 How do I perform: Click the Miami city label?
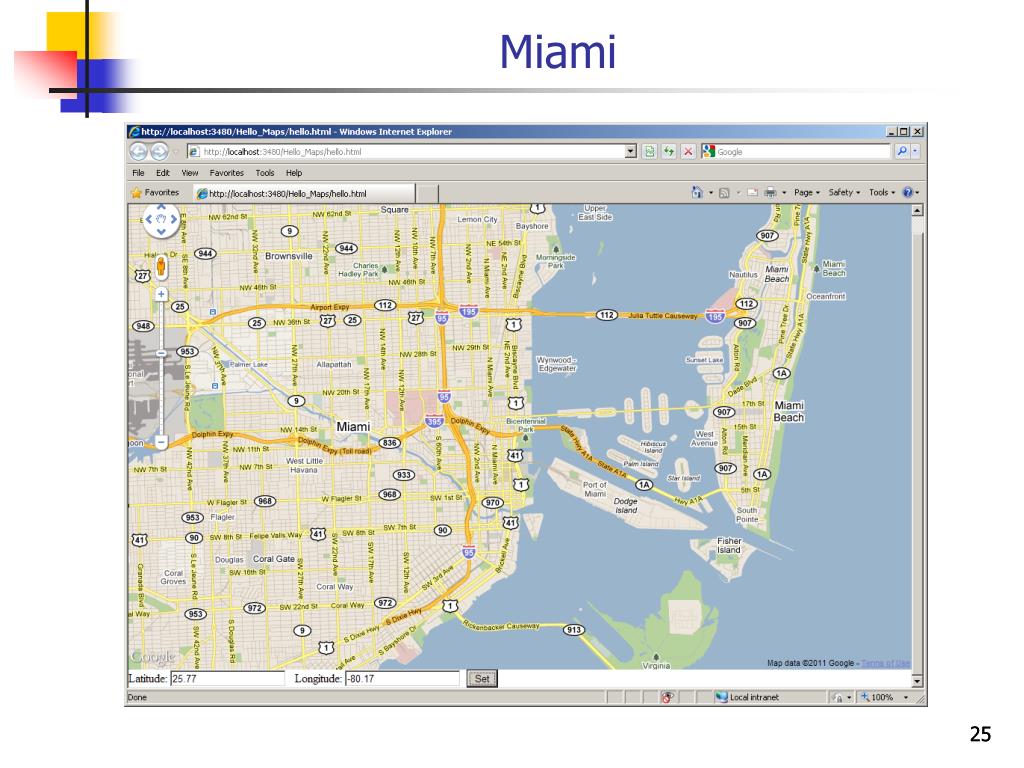click(353, 426)
